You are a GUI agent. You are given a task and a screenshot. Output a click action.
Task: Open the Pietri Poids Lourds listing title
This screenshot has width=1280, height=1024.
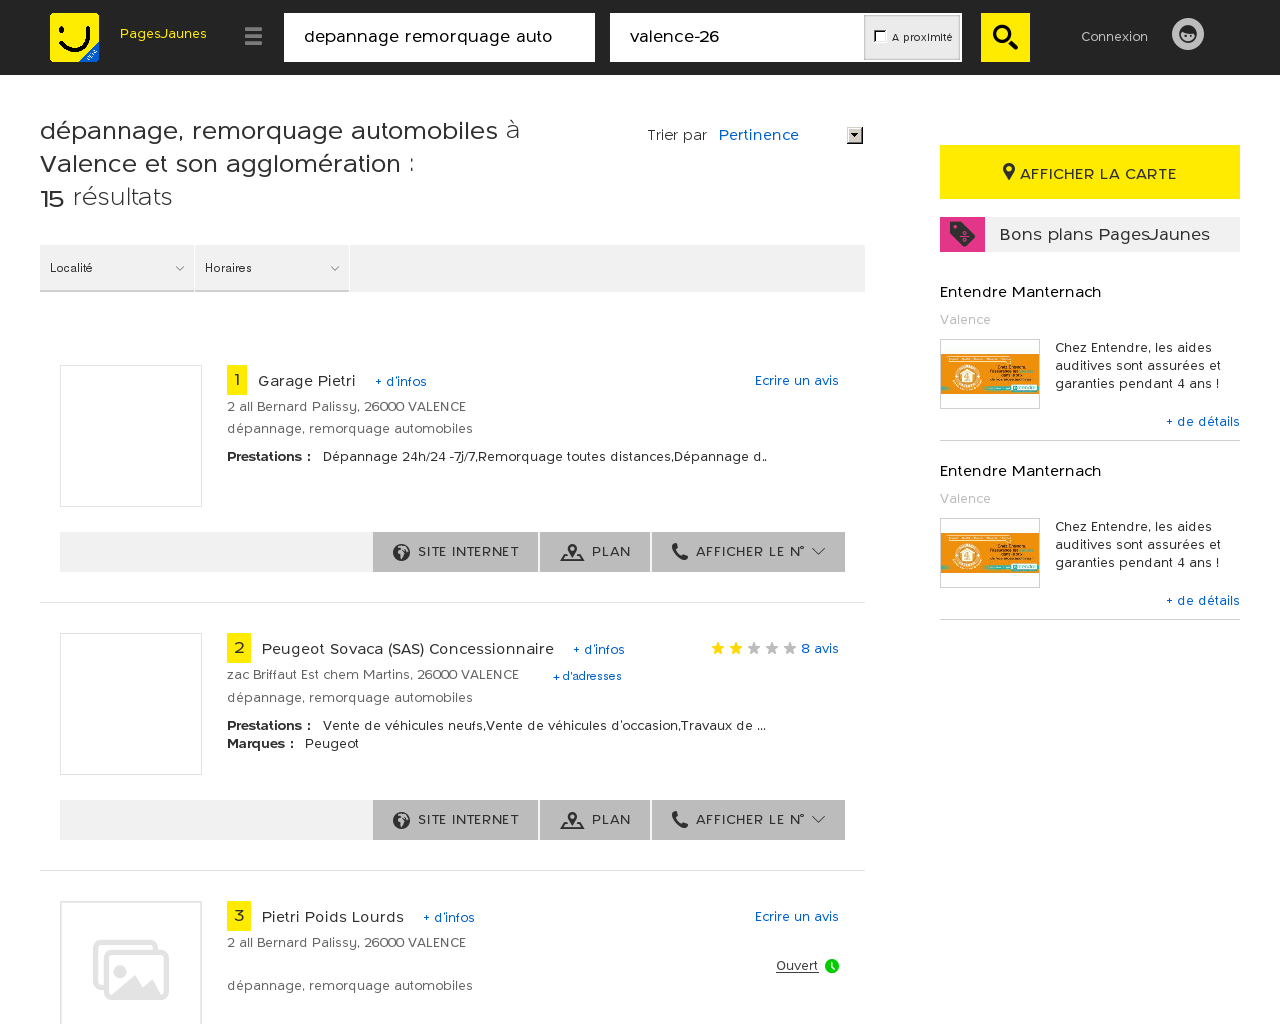click(333, 916)
